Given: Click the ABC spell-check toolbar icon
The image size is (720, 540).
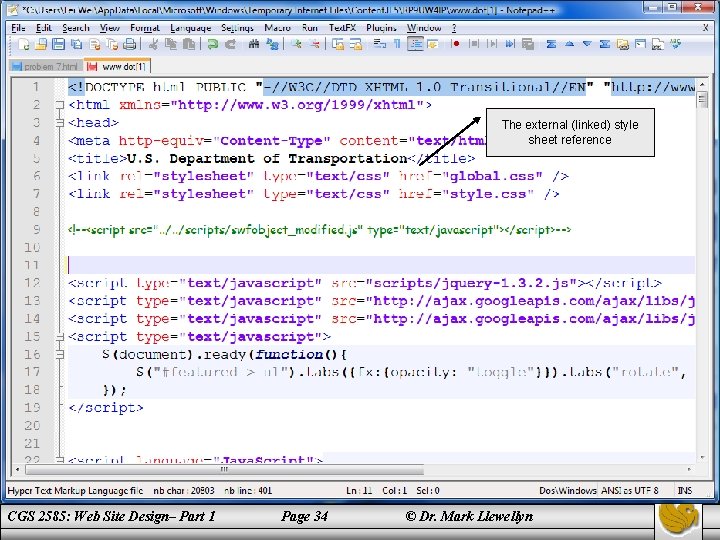Looking at the screenshot, I should tap(675, 45).
